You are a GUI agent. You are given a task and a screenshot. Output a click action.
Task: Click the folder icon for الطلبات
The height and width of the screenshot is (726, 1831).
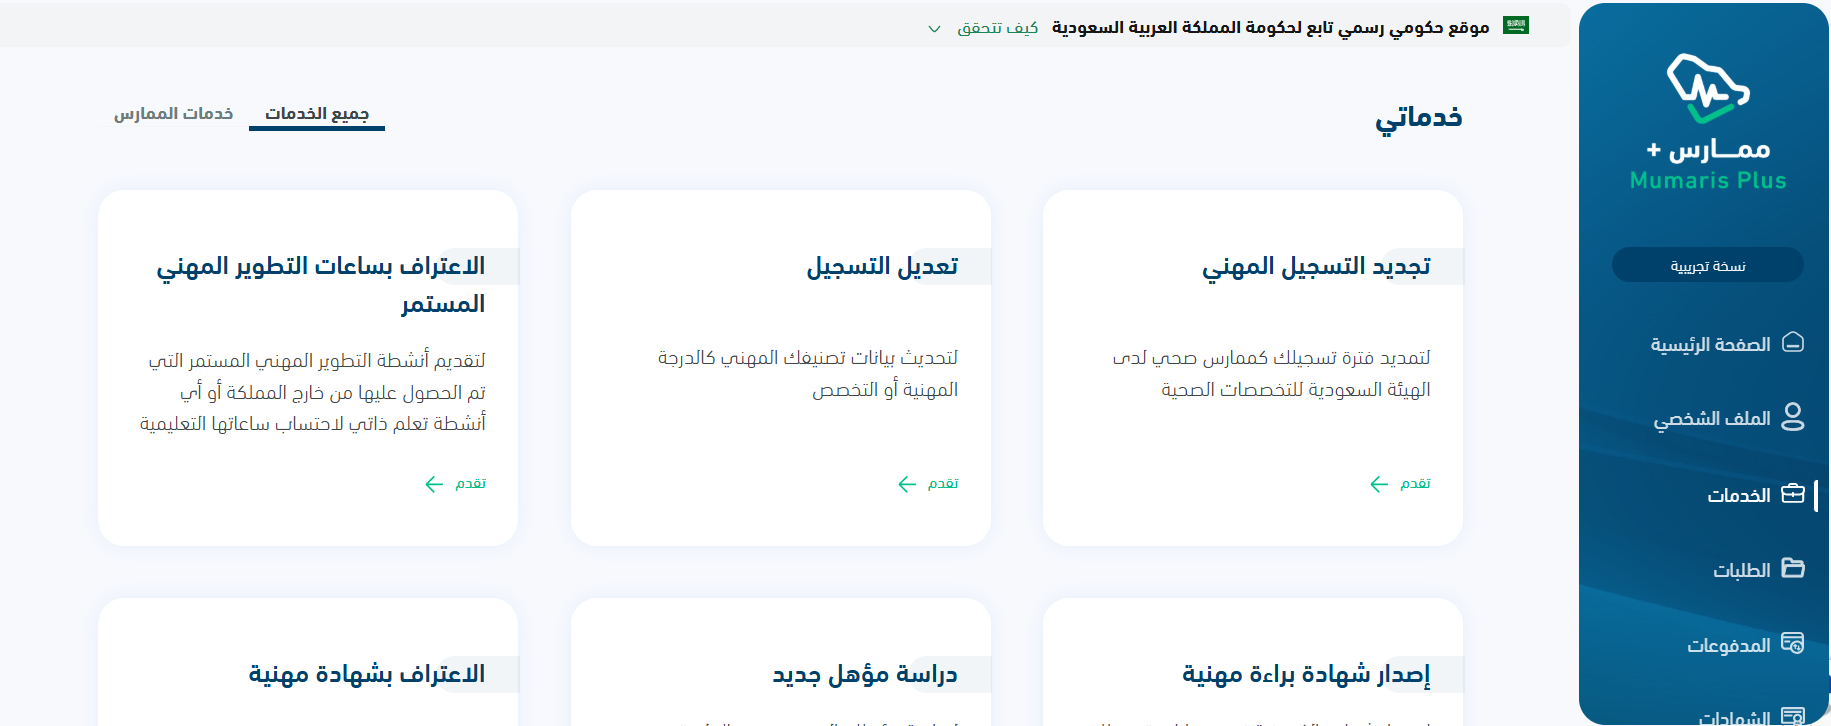pyautogui.click(x=1793, y=568)
